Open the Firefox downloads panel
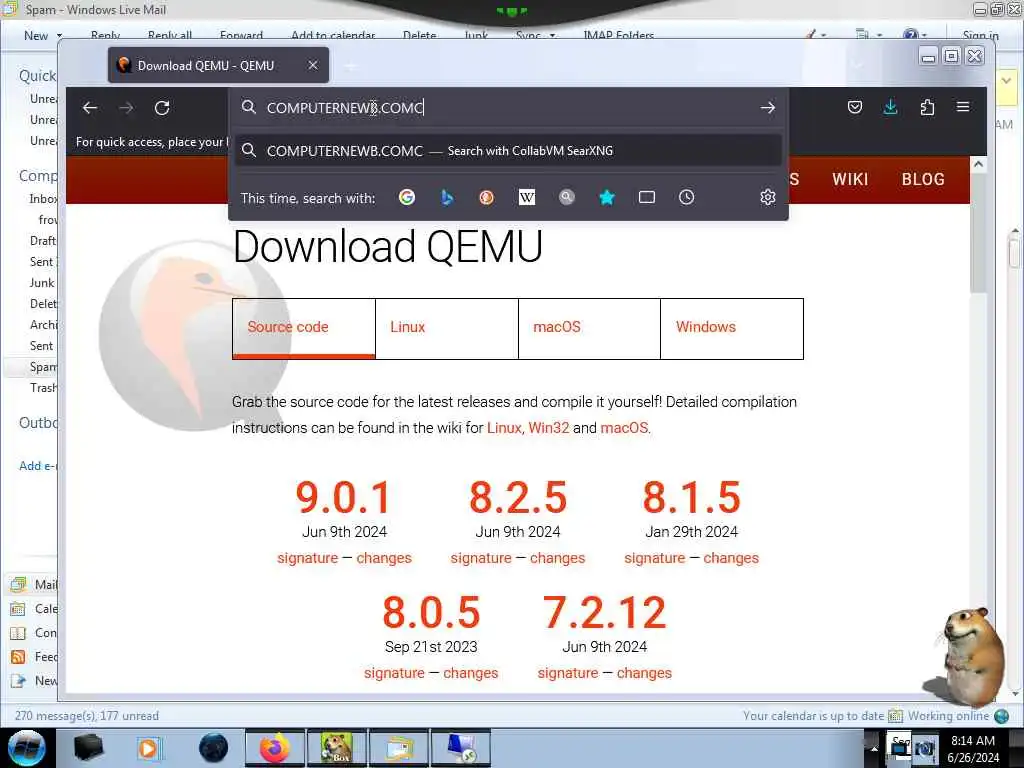Screen dimensions: 1024x768 [890, 107]
